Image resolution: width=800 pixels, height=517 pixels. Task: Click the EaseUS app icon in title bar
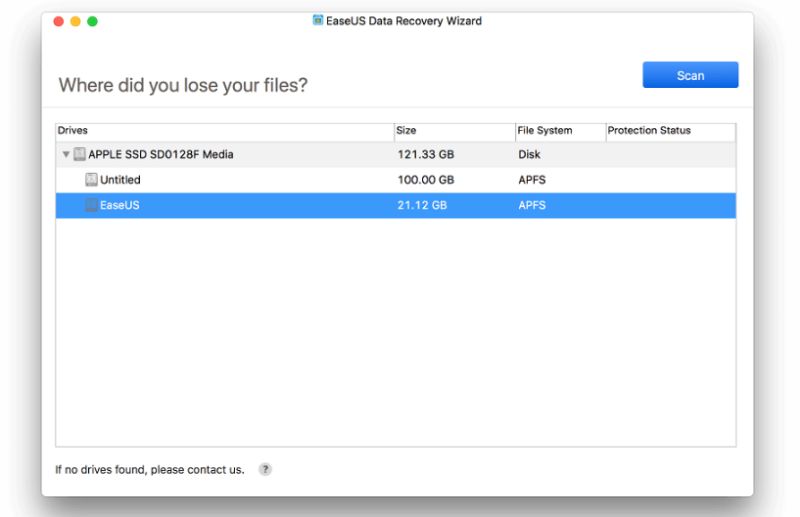(317, 20)
